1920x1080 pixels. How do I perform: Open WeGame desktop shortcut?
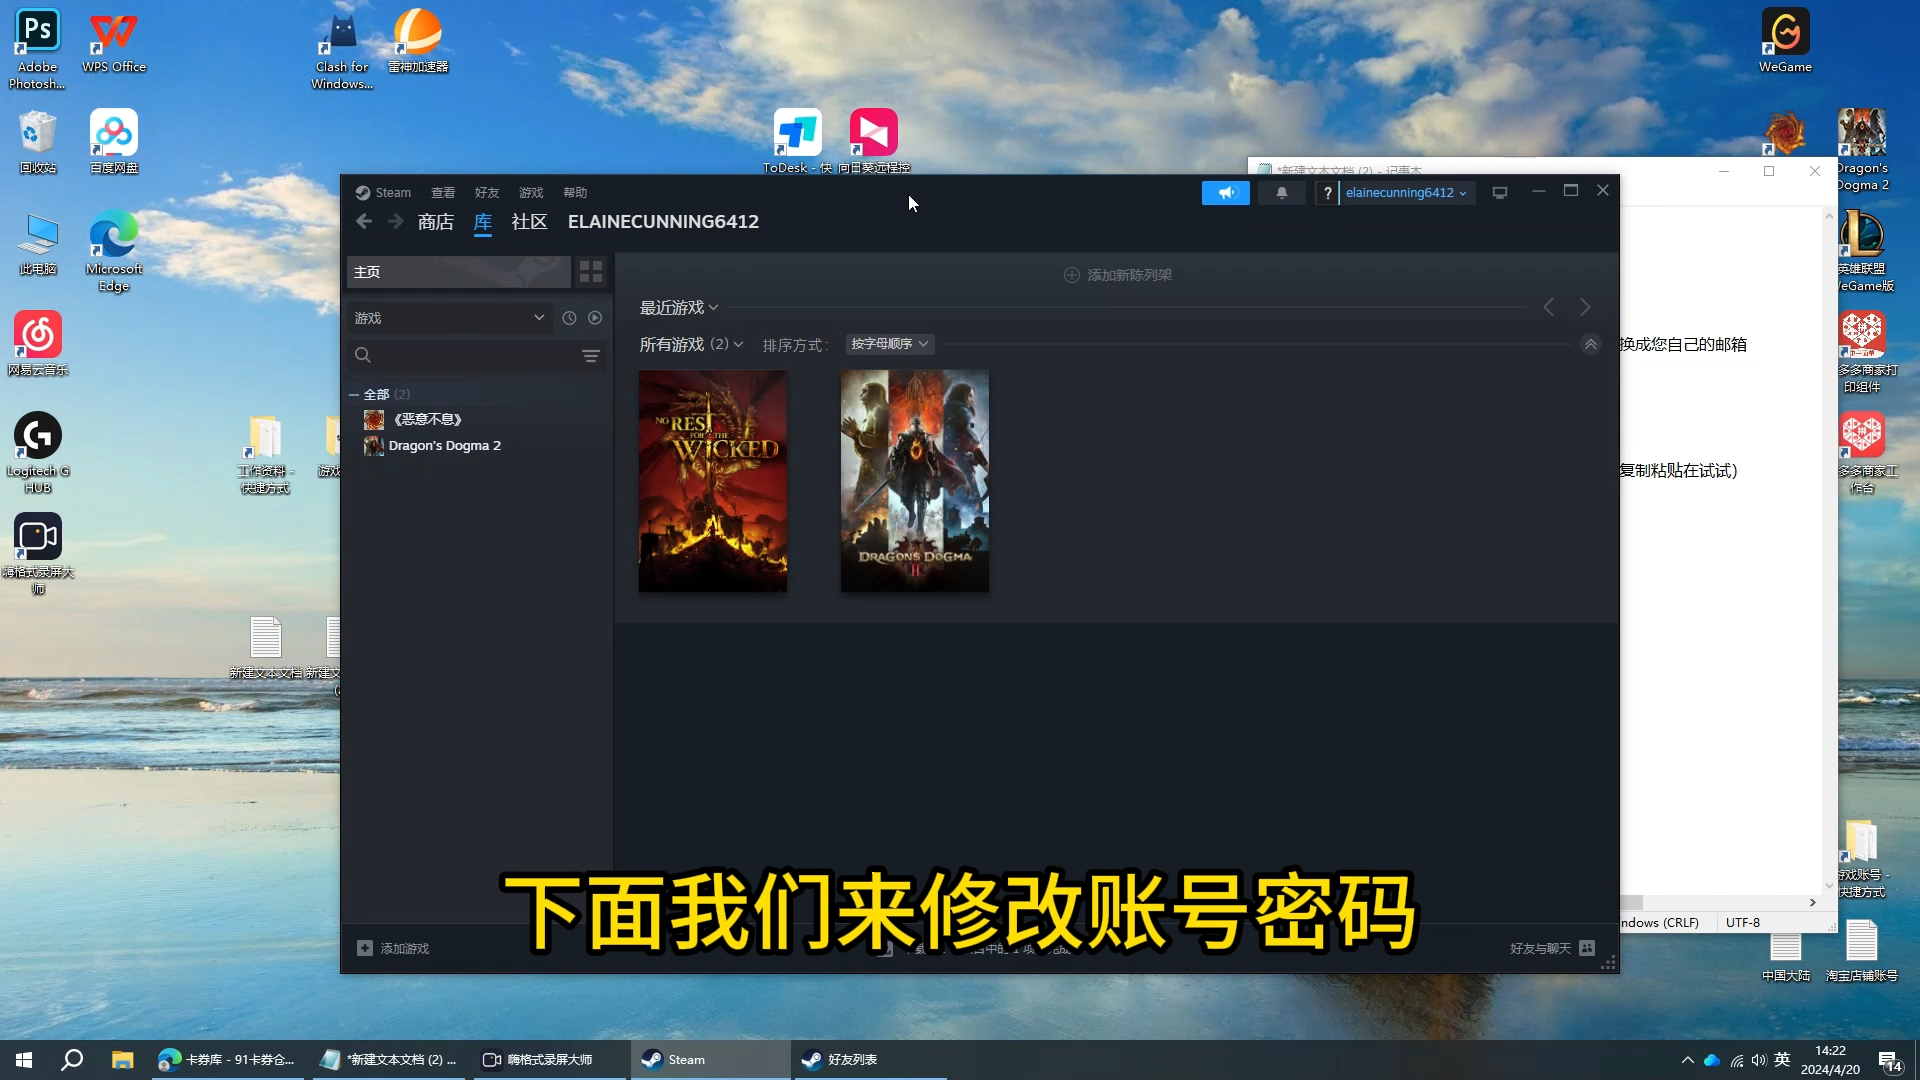pos(1785,42)
